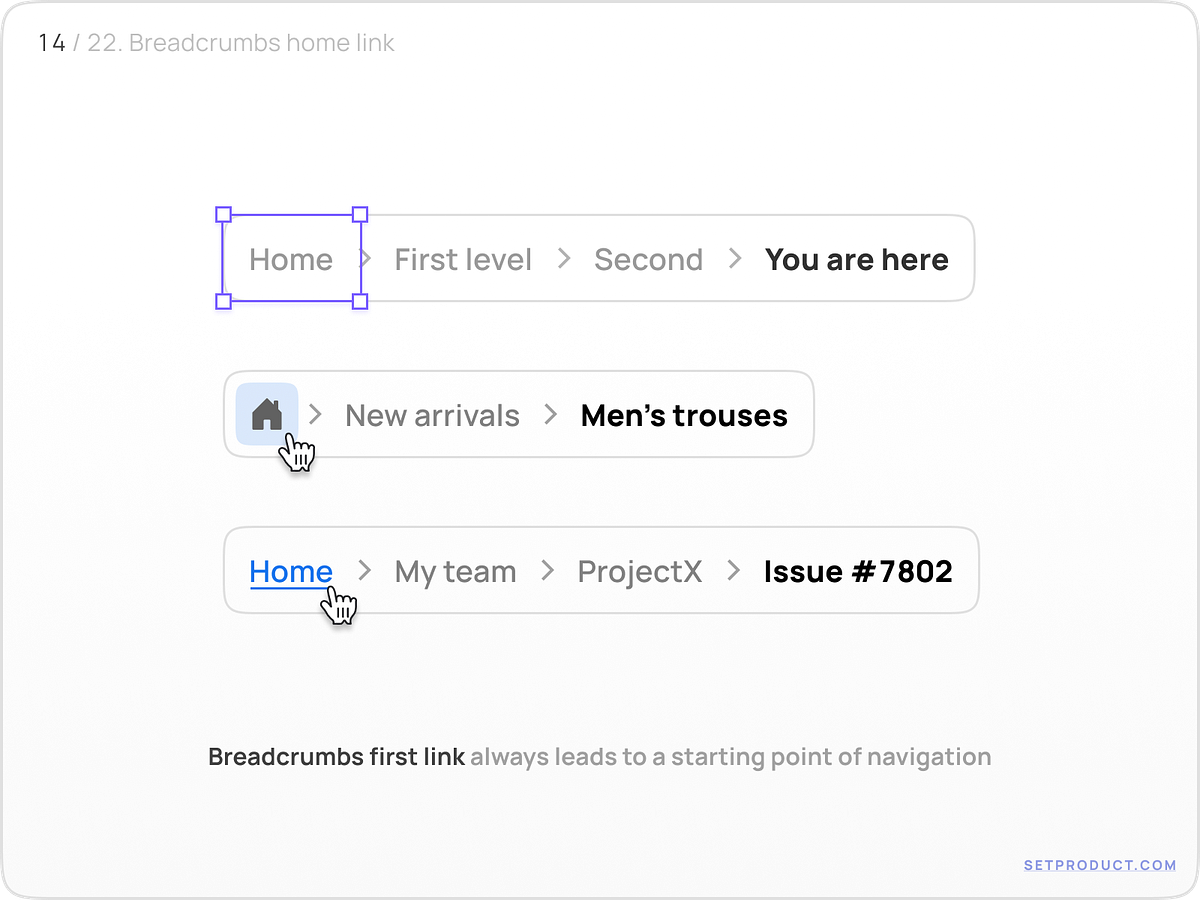Screen dimensions: 1200x900
Task: Open the SETPRODUCT.COM link
Action: click(x=1098, y=864)
